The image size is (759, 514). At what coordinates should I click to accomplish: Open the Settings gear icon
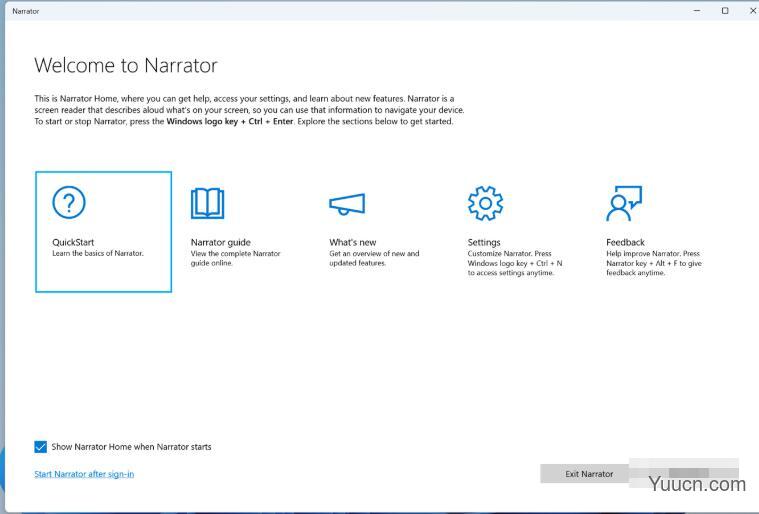point(486,203)
